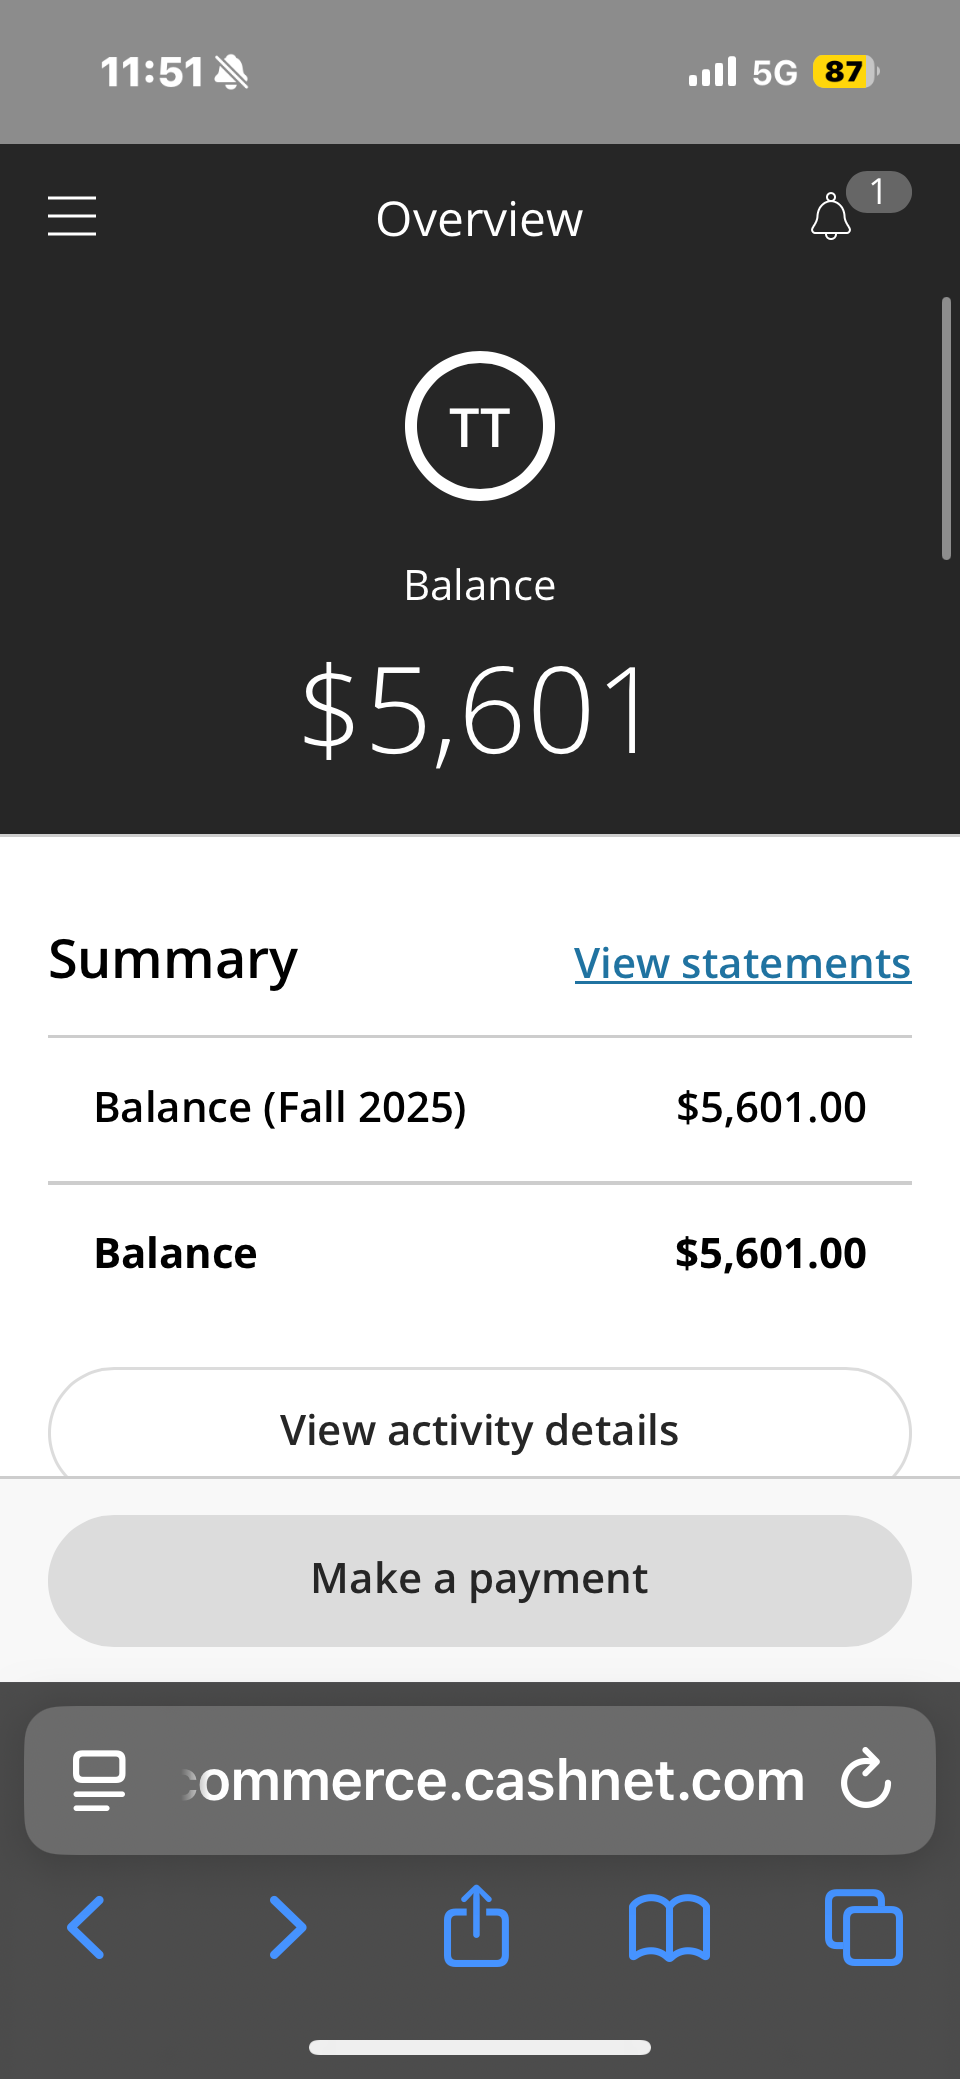
Task: Tap the notification count badge
Action: pos(878,192)
